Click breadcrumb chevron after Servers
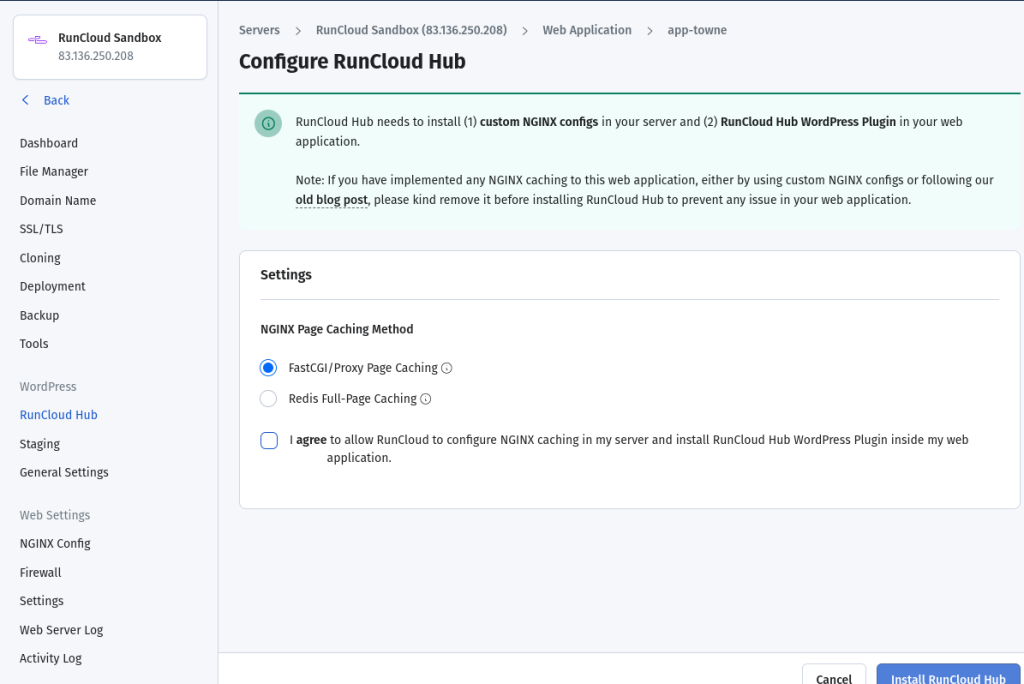1024x684 pixels. pyautogui.click(x=298, y=31)
